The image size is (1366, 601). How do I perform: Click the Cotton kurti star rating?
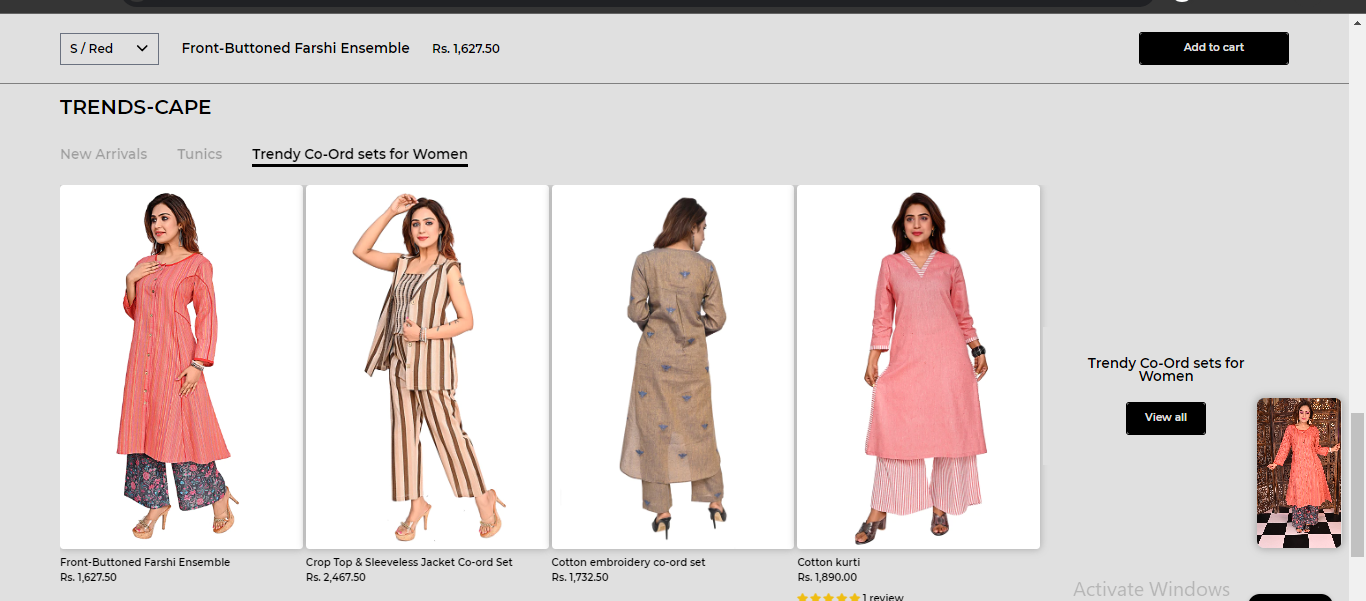[828, 597]
